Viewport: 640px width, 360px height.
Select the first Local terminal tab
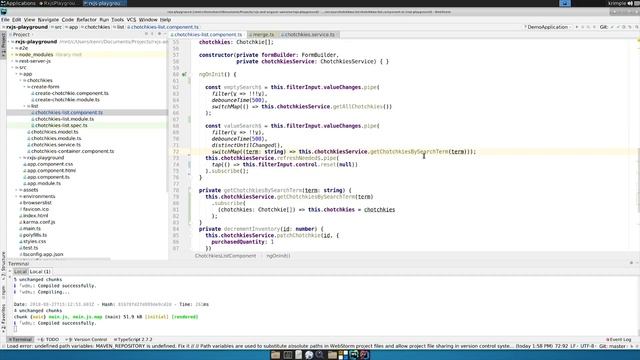tap(20, 272)
